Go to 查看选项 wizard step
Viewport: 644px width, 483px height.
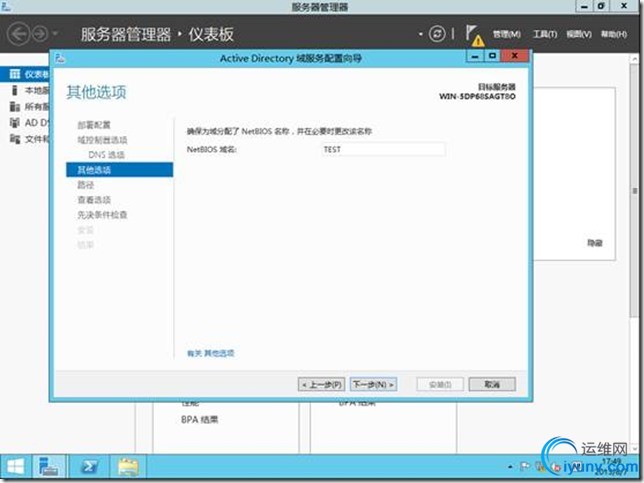click(94, 200)
